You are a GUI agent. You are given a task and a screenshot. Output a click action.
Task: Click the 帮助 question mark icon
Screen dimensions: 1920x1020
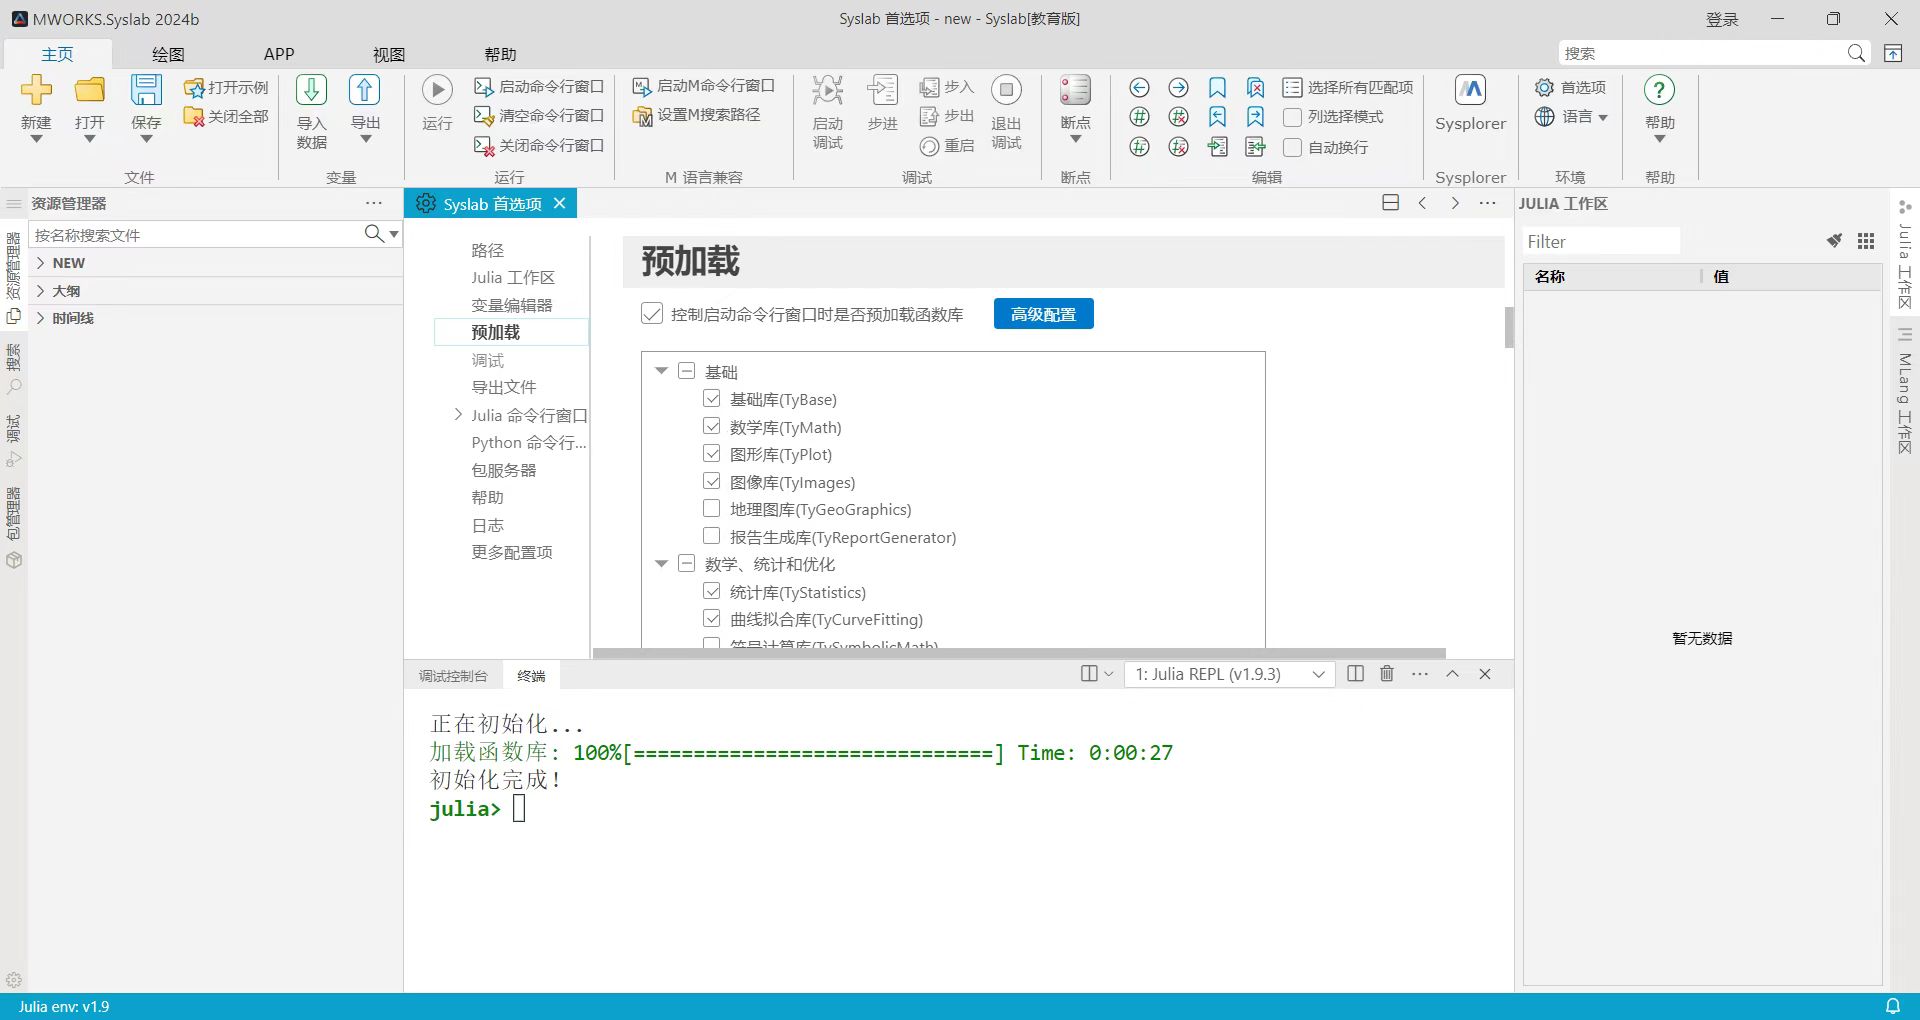pyautogui.click(x=1659, y=90)
